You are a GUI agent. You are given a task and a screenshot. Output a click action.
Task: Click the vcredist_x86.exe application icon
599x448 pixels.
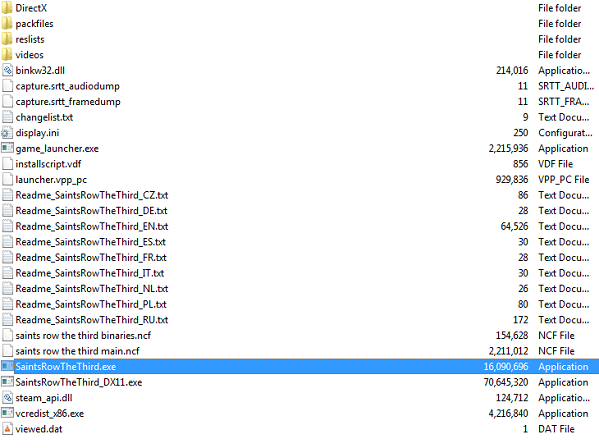click(7, 413)
